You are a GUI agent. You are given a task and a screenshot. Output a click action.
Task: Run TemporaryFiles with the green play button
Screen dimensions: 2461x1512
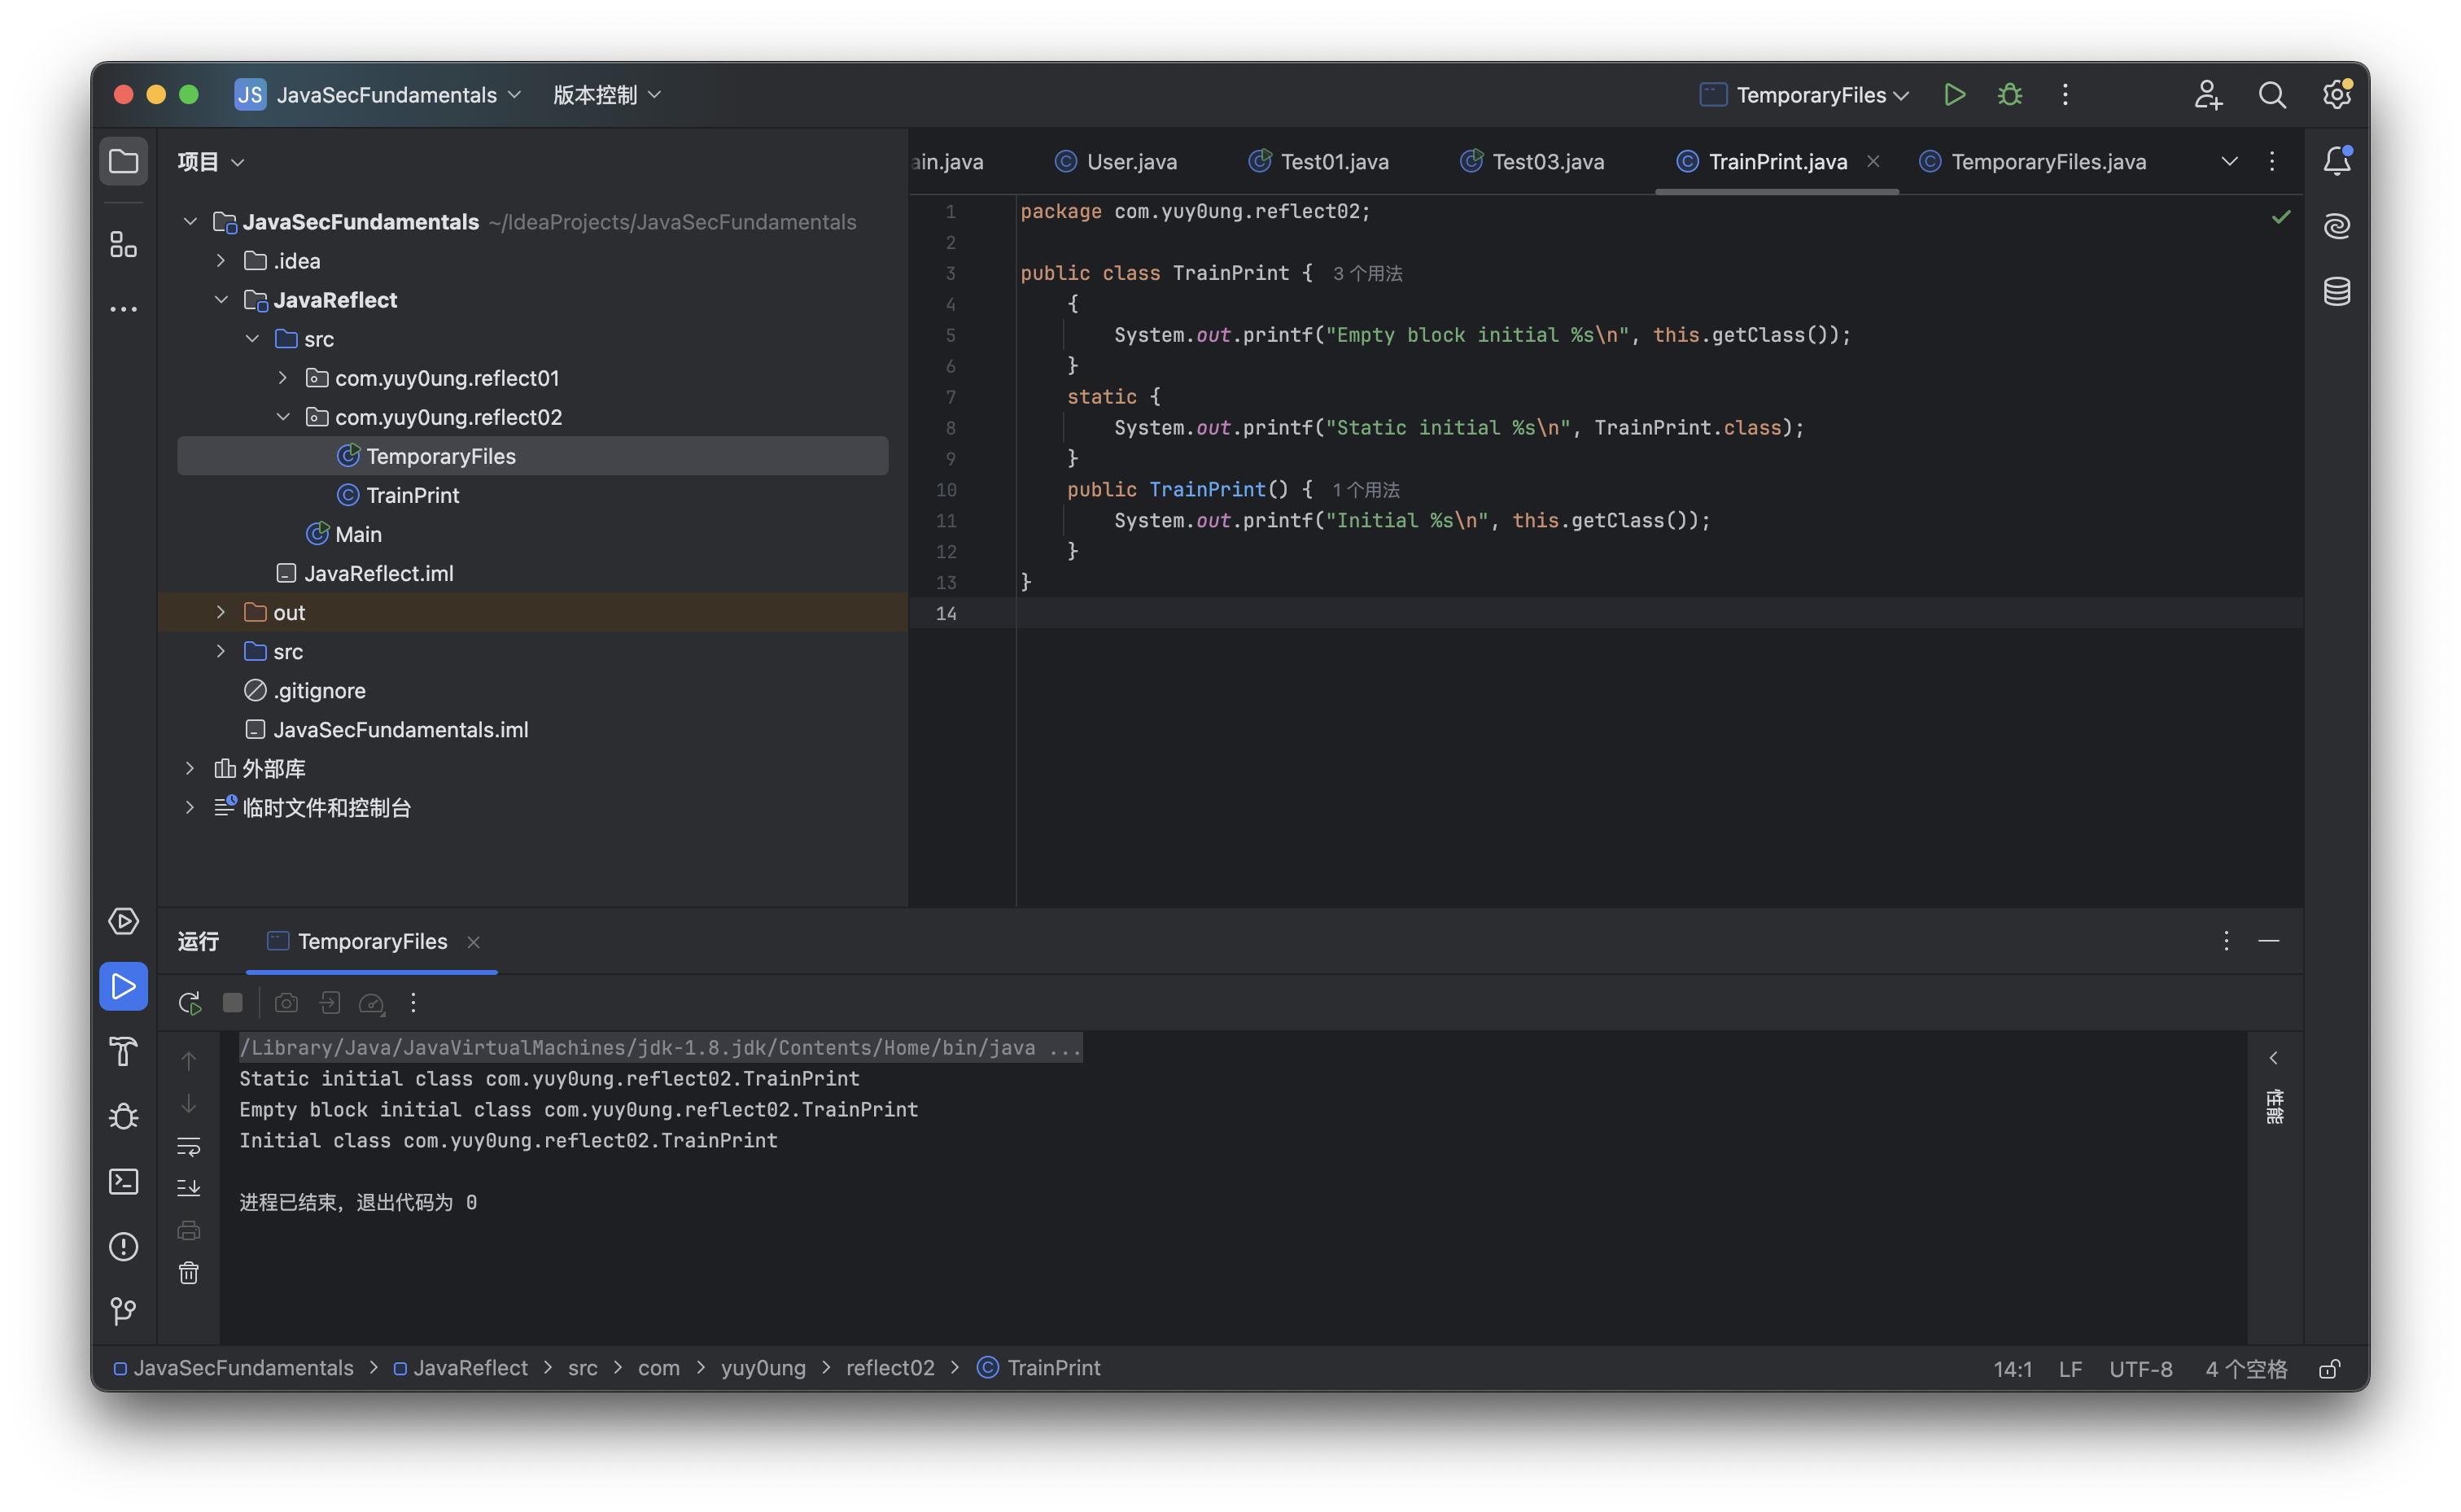(x=1954, y=95)
